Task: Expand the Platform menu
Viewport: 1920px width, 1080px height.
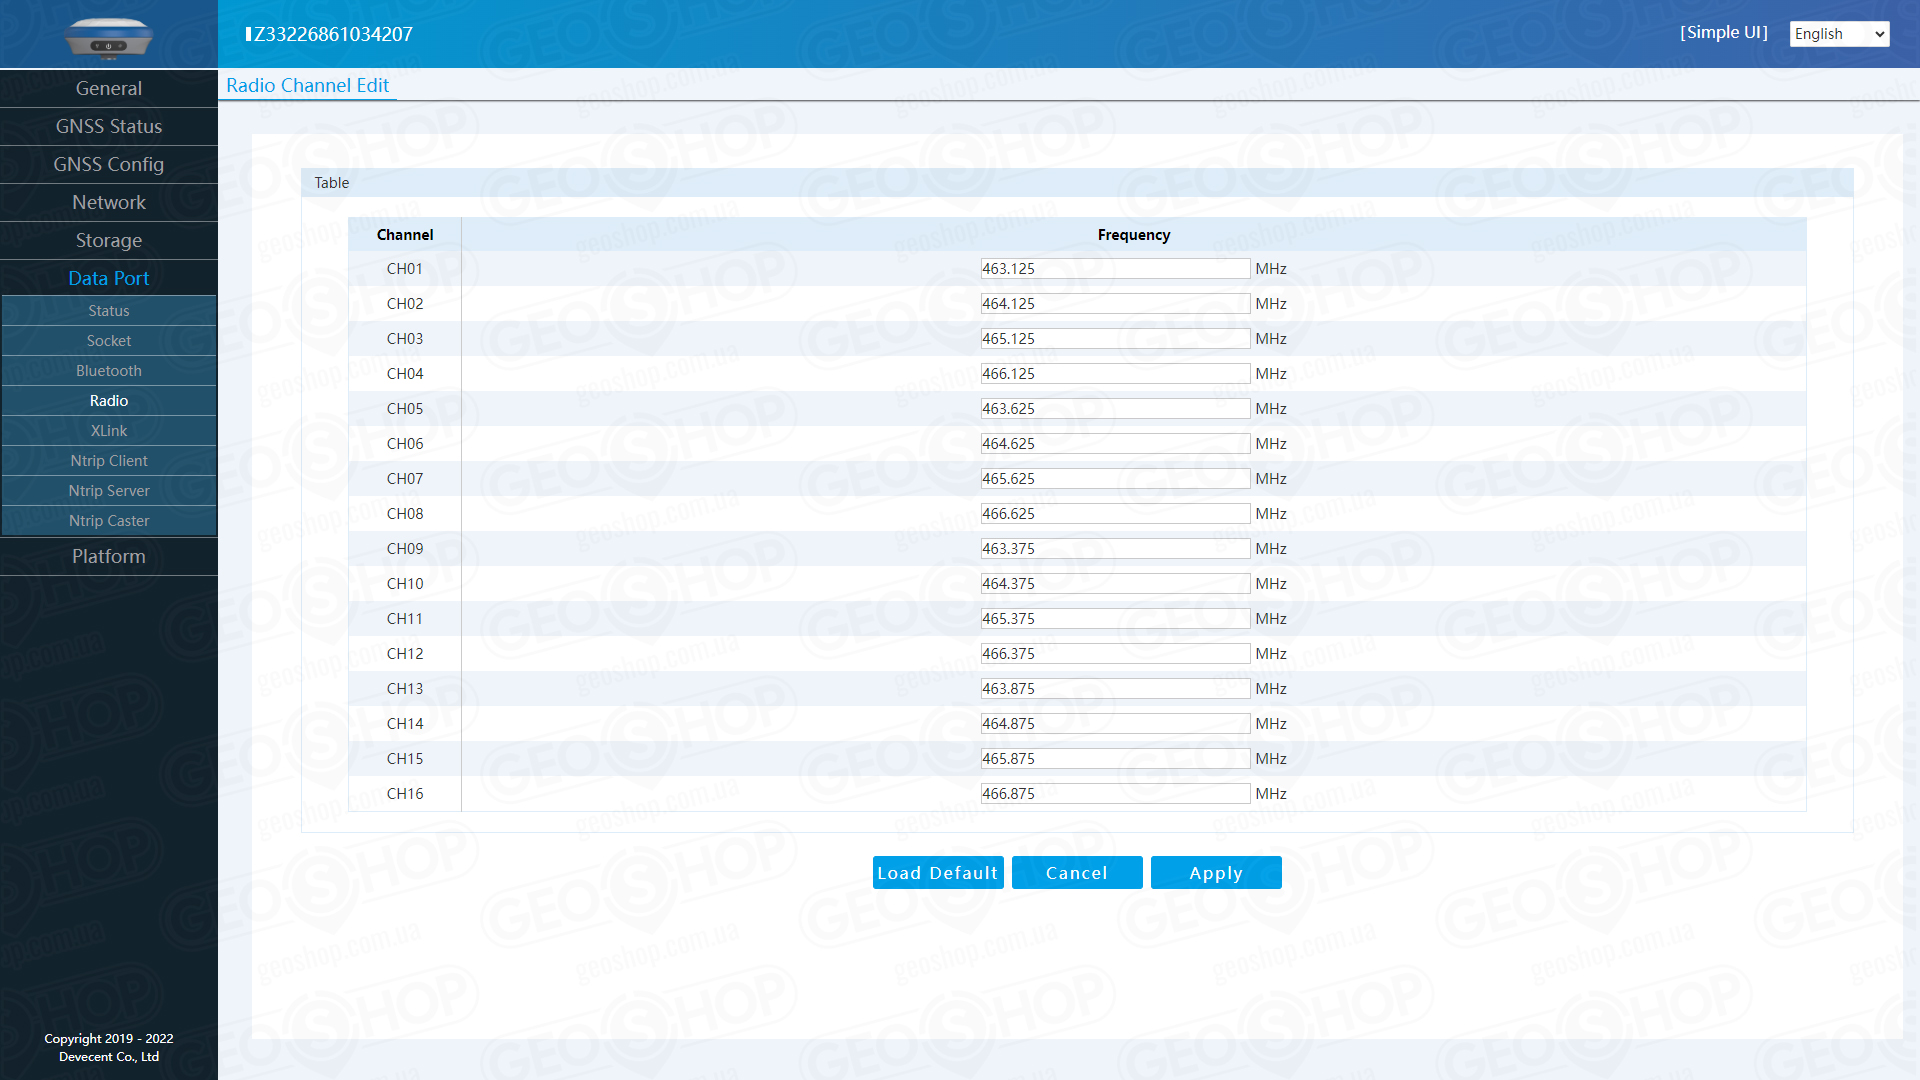Action: [108, 557]
